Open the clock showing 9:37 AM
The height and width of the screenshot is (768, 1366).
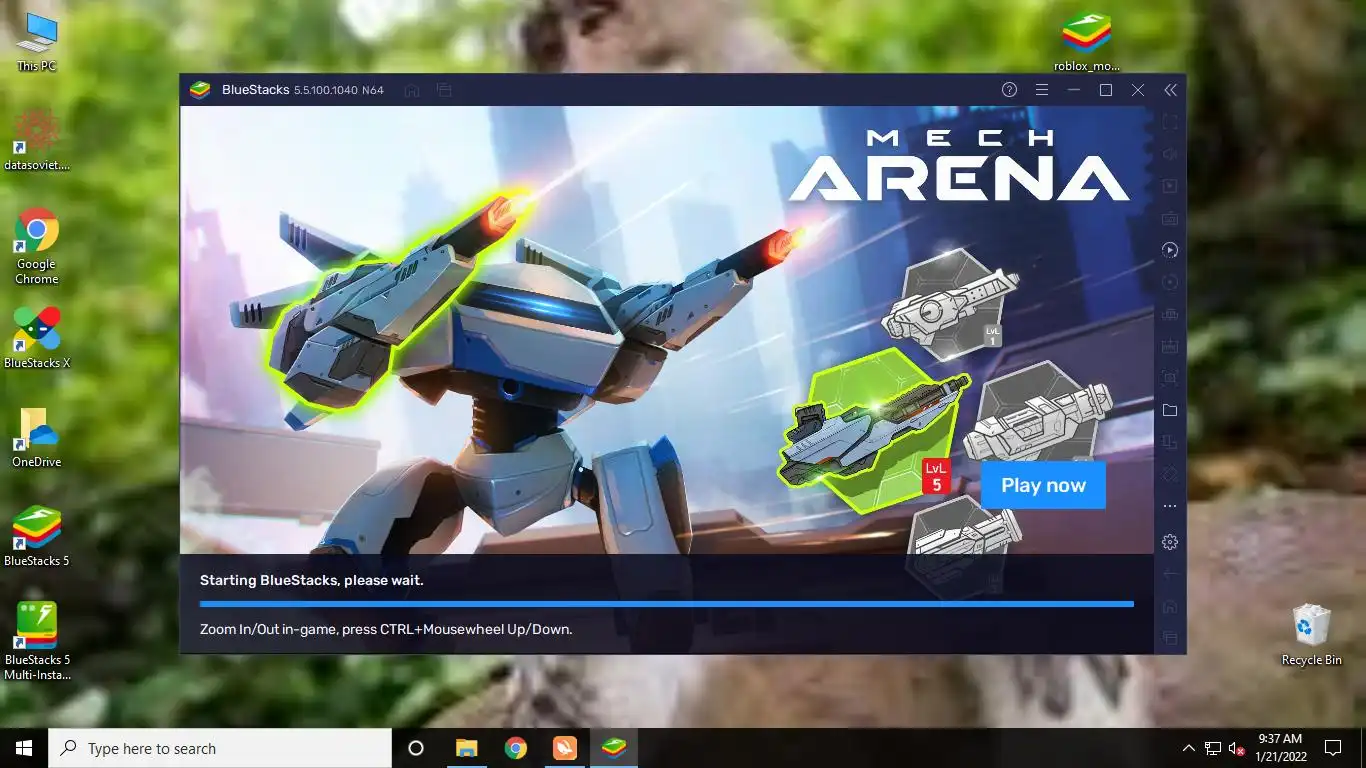[1281, 748]
